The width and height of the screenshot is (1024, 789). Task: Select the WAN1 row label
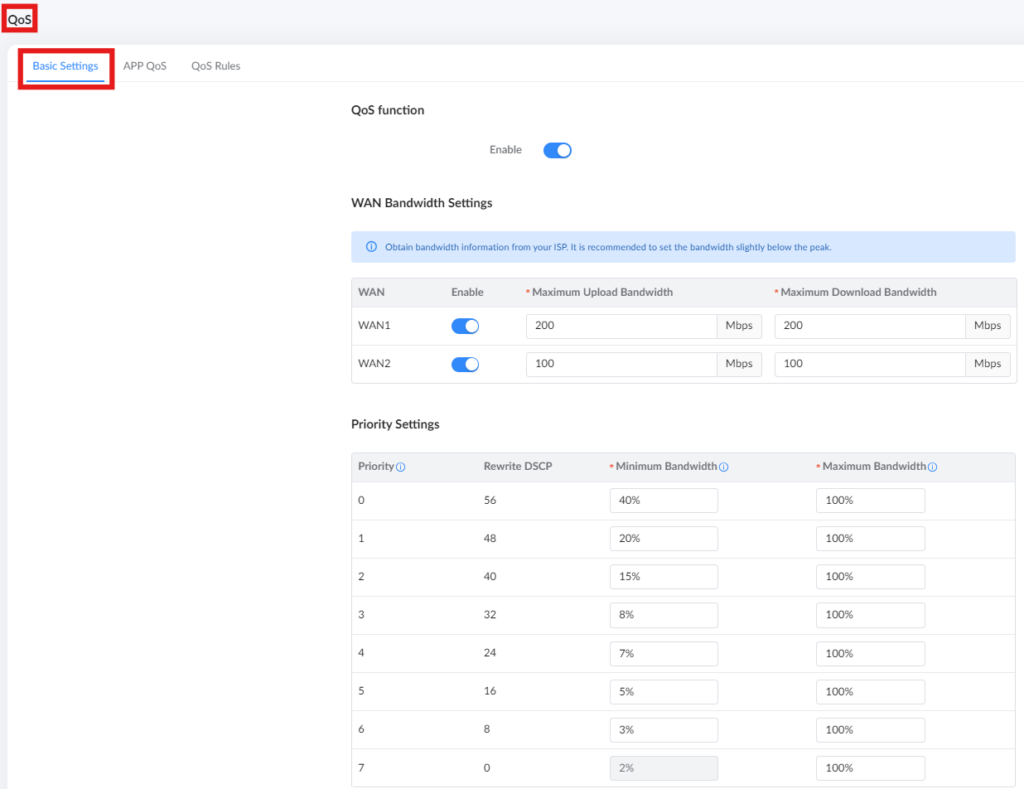[374, 325]
